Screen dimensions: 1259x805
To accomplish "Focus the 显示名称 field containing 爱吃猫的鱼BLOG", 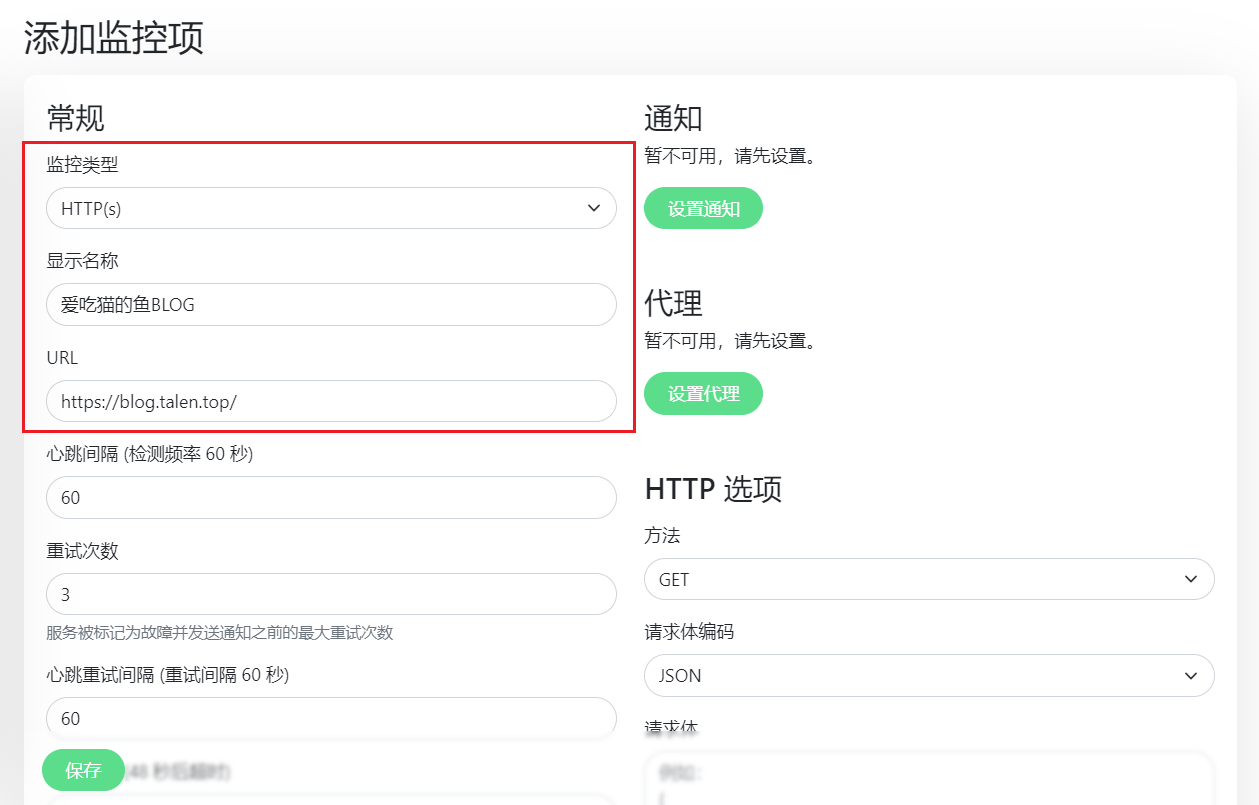I will coord(331,305).
